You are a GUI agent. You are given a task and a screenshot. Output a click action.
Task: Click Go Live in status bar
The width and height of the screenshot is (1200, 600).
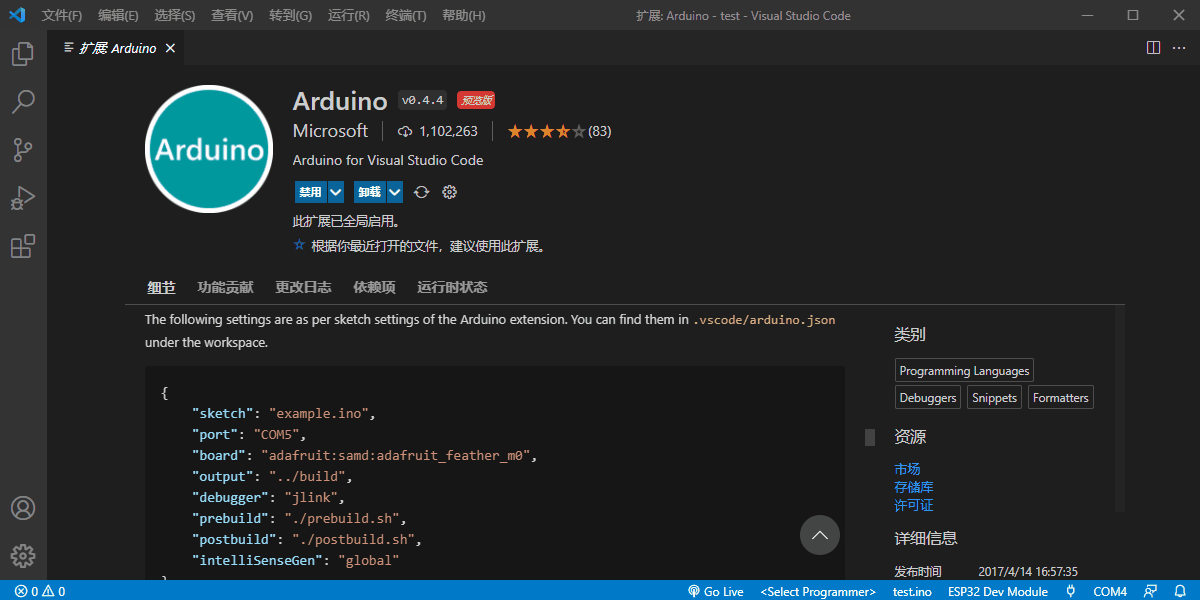tap(716, 591)
